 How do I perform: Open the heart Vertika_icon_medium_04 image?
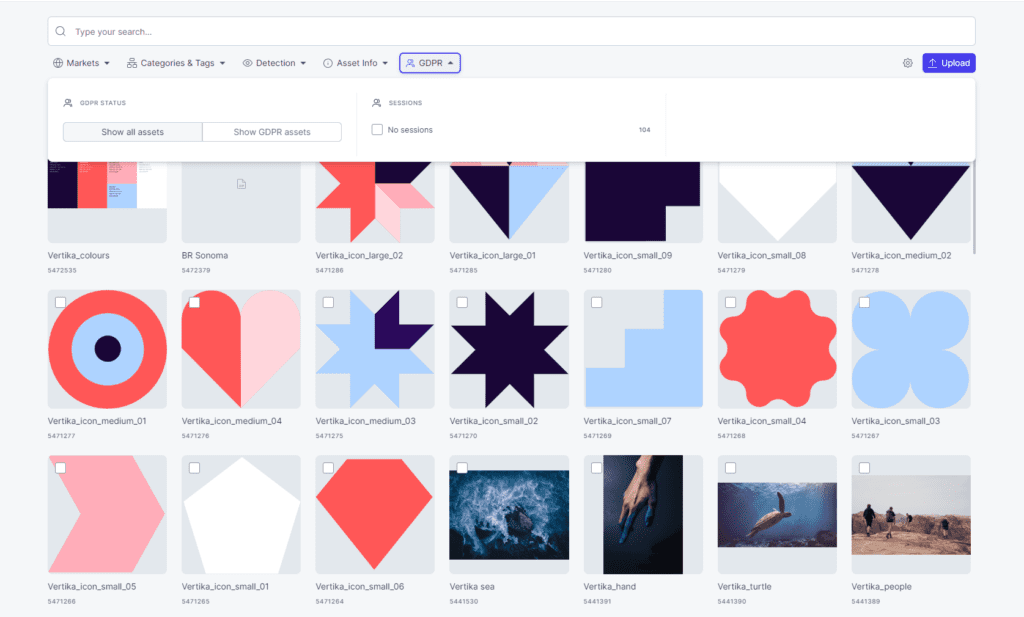point(241,349)
